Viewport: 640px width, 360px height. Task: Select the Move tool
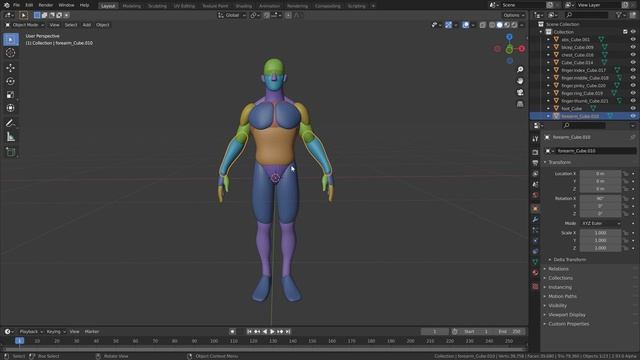click(11, 68)
